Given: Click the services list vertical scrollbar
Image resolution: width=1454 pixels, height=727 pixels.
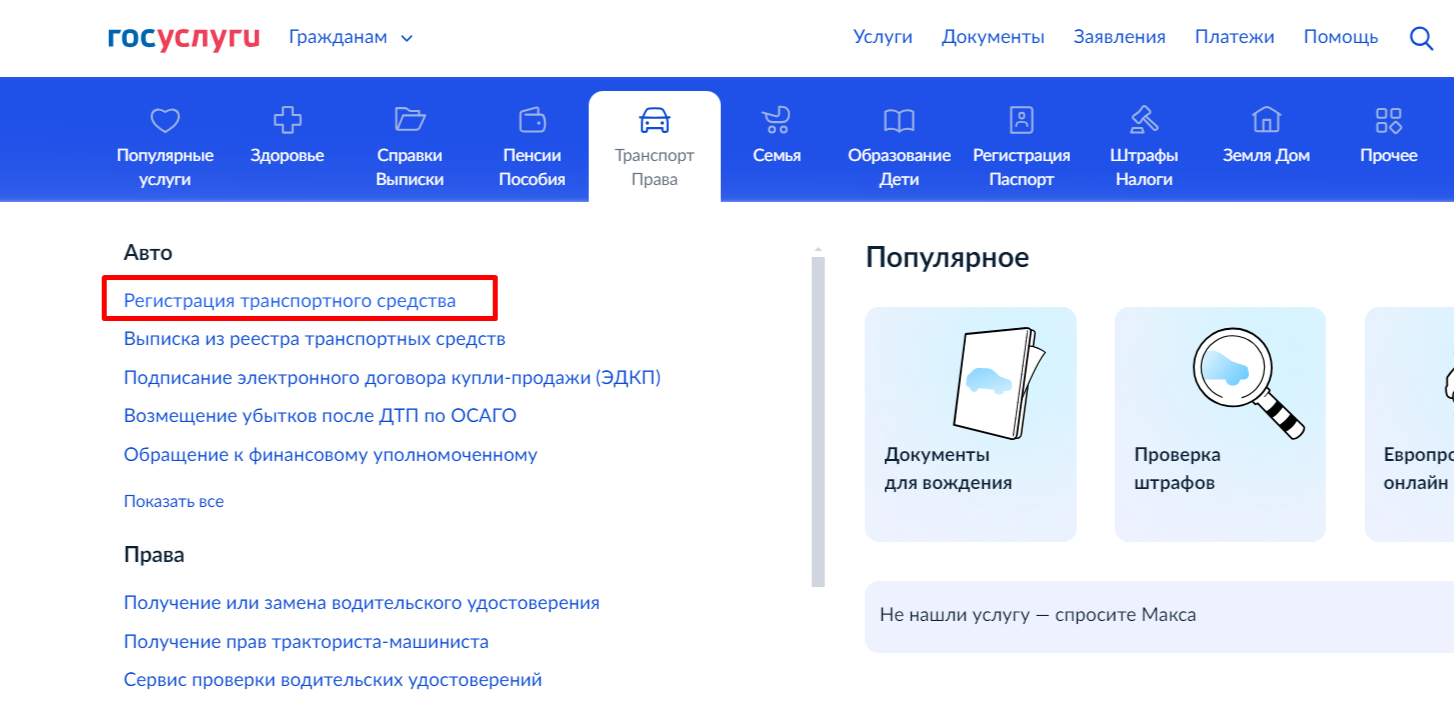Looking at the screenshot, I should tap(818, 420).
